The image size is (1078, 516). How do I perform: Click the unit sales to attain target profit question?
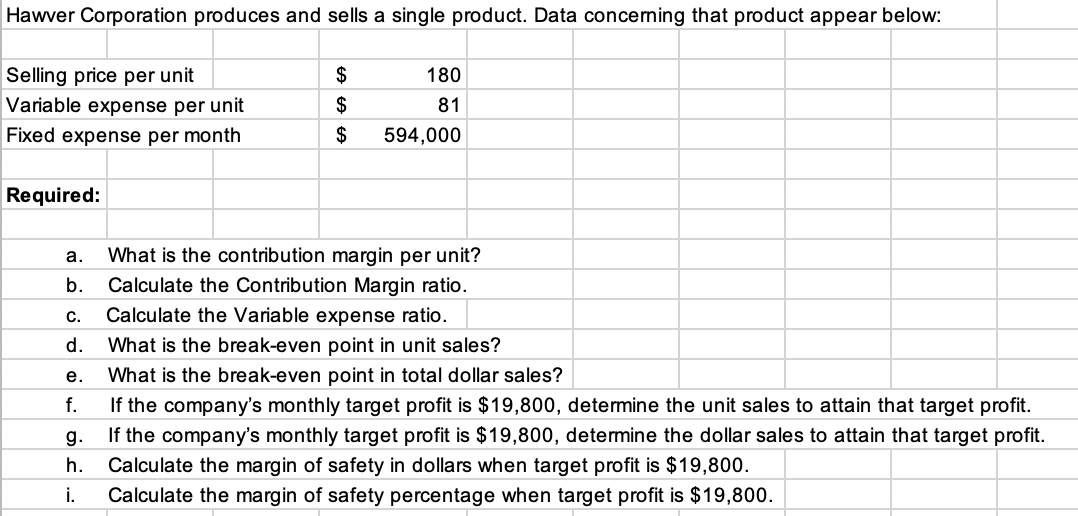click(x=571, y=405)
